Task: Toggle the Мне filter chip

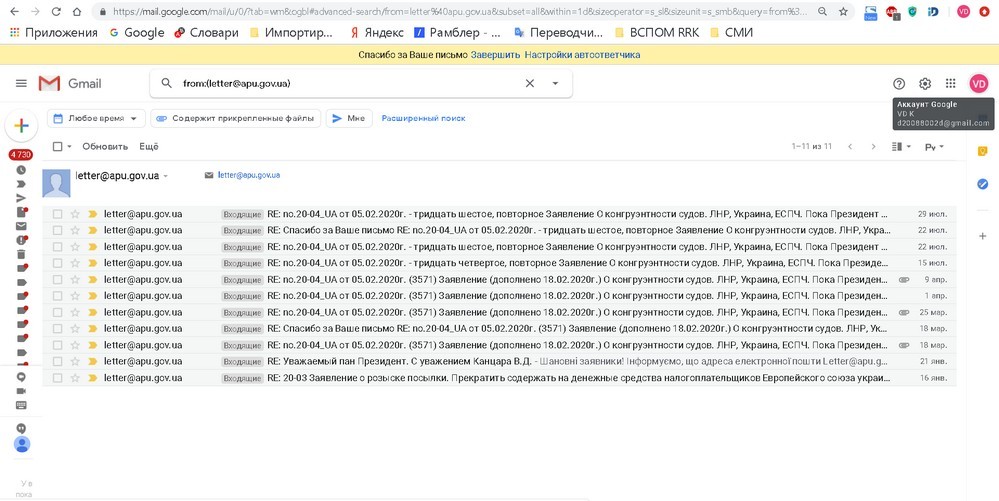Action: 349,119
